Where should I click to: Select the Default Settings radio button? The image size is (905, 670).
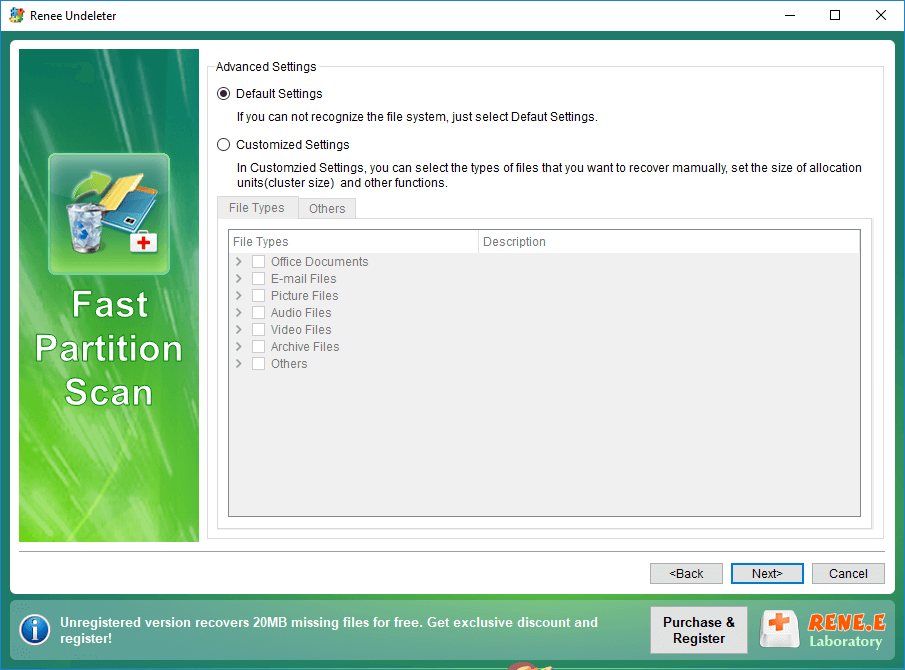pos(223,93)
